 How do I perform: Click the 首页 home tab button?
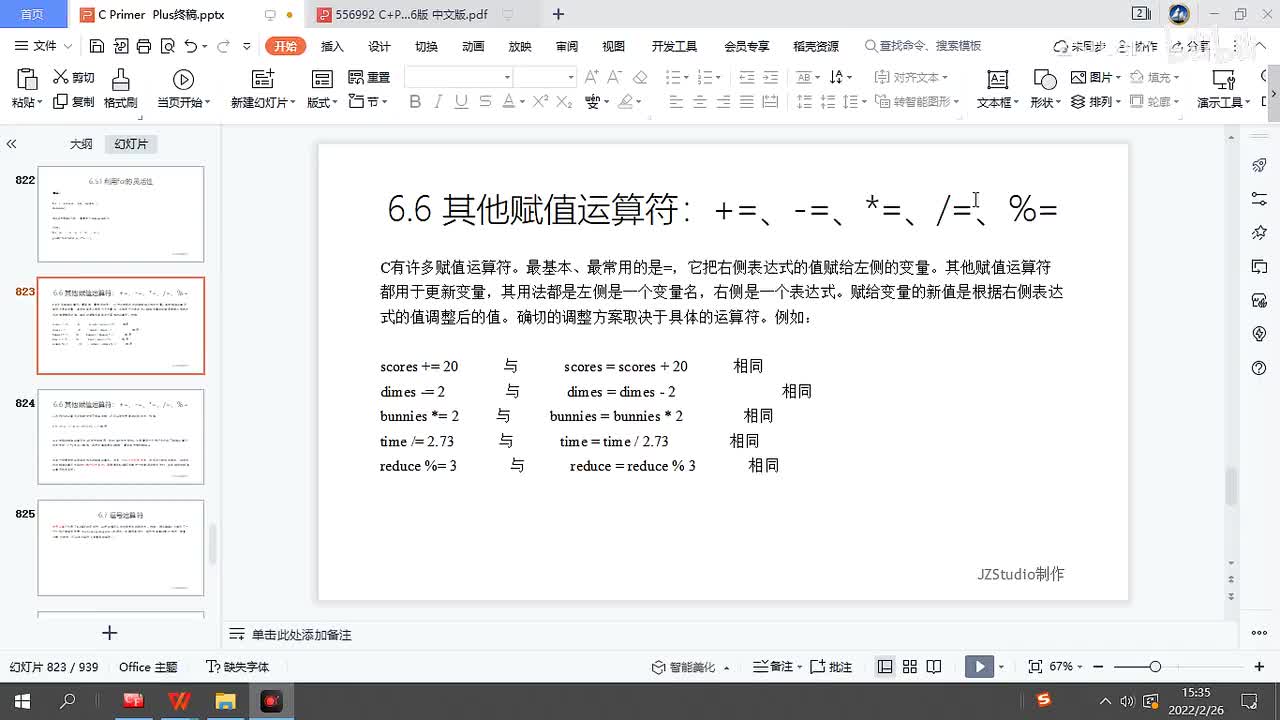[32, 15]
